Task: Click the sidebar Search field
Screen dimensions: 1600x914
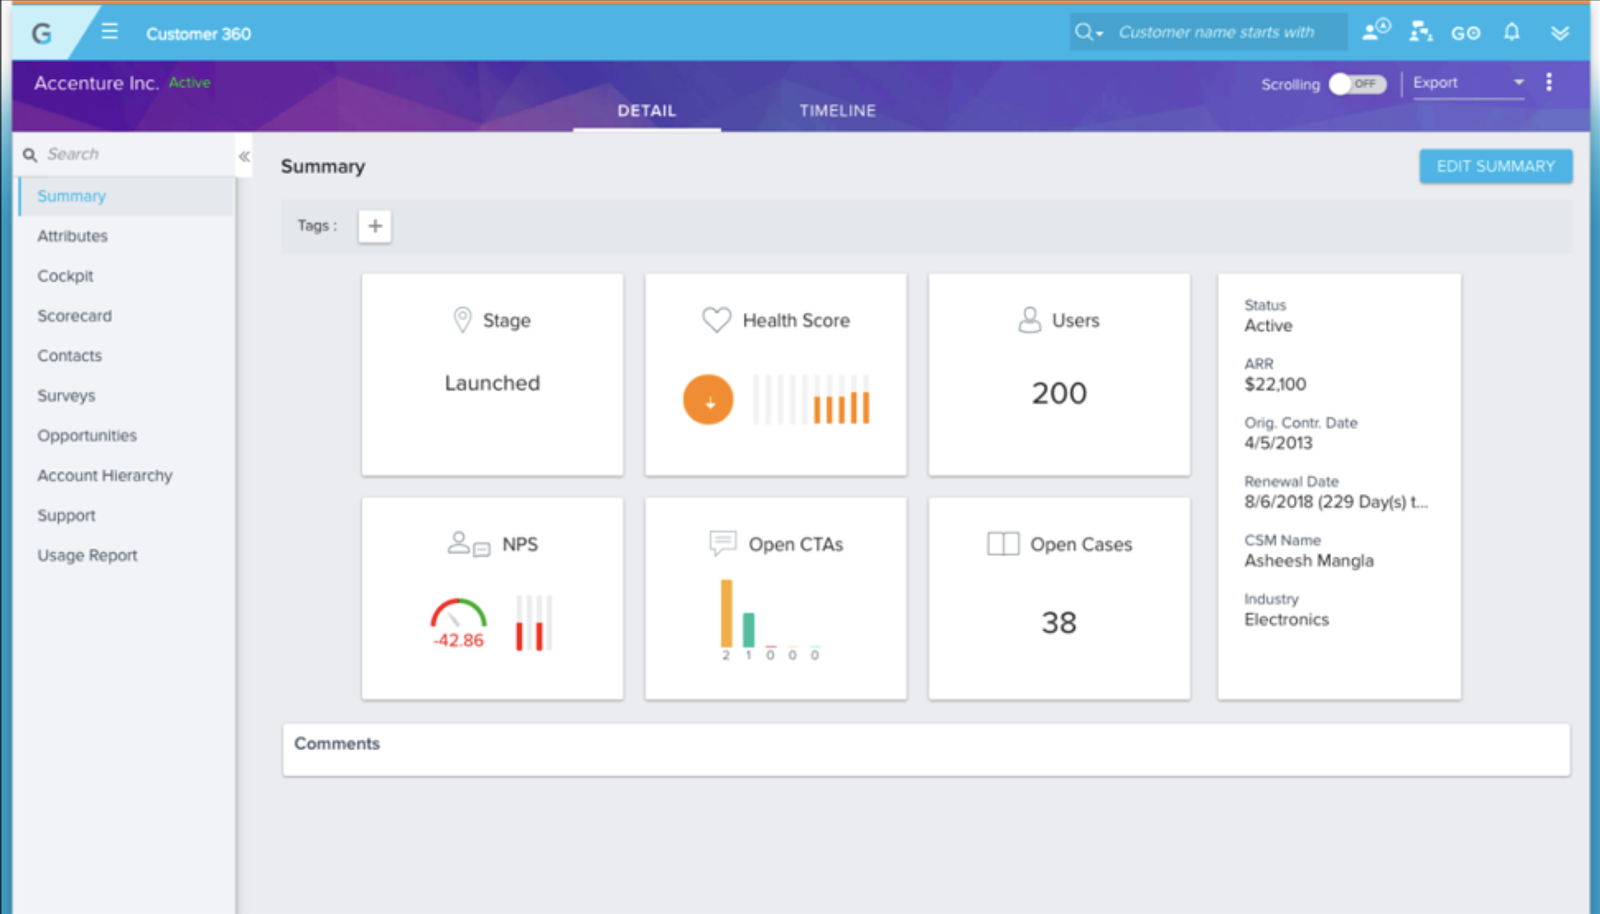Action: [x=125, y=154]
